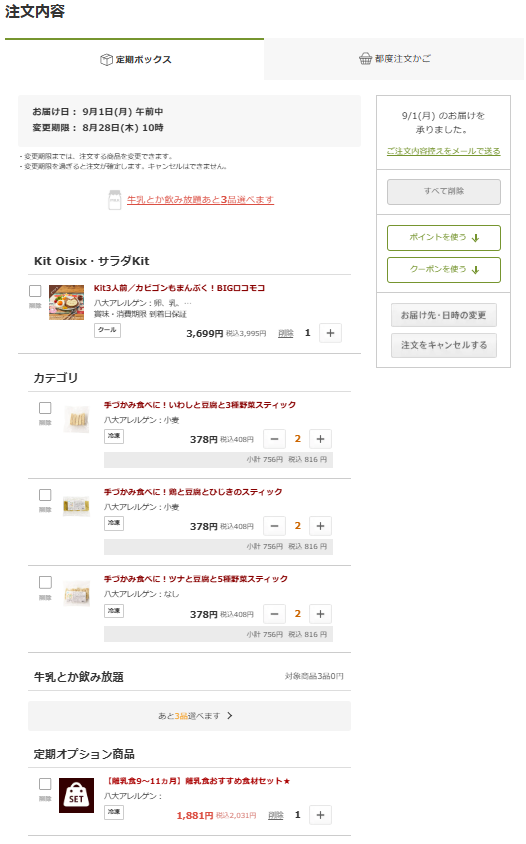526x844 pixels.
Task: Increase quantity of ツナと豆腐 sticks
Action: point(320,614)
